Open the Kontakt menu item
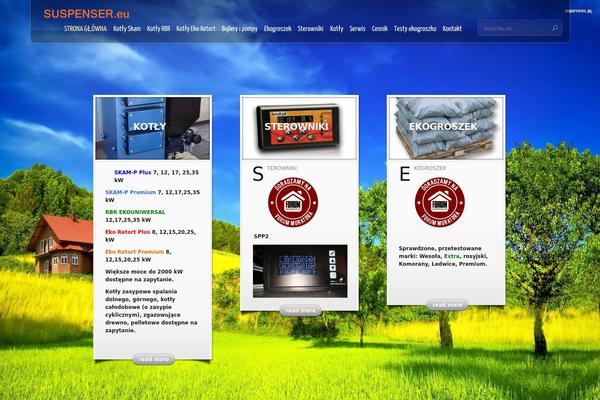Viewport: 600px width, 400px height. tap(452, 29)
